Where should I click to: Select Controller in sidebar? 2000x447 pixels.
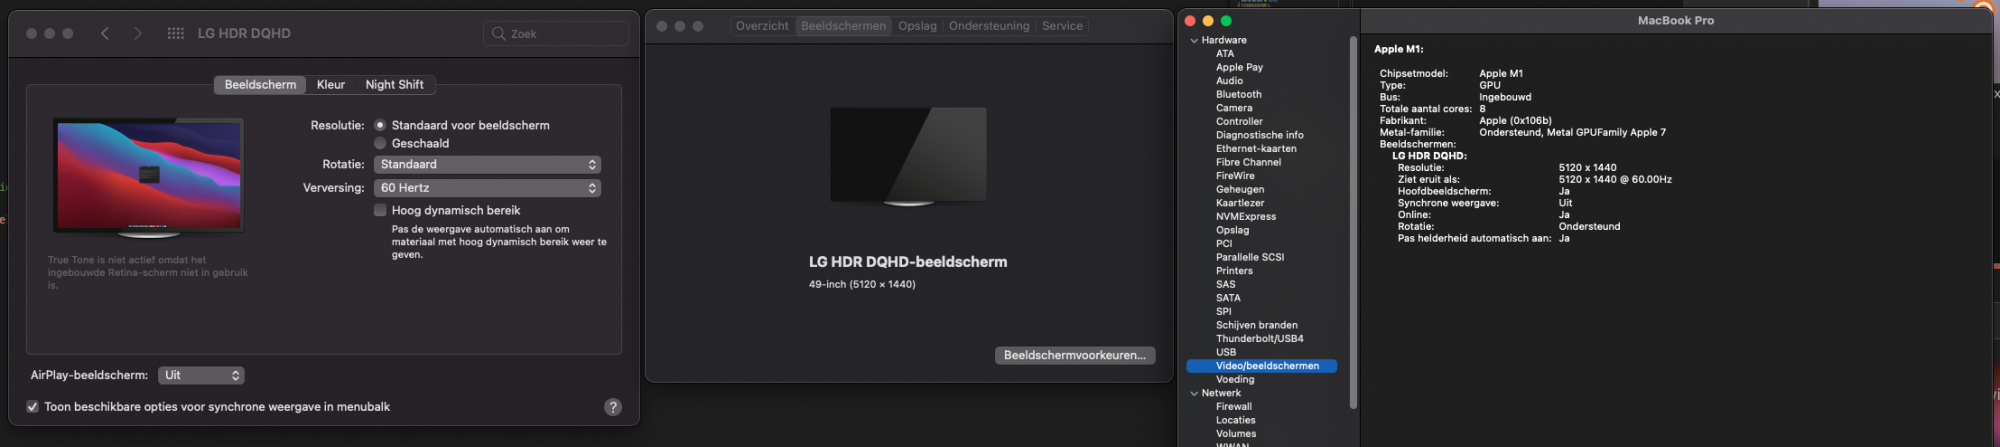(1239, 121)
